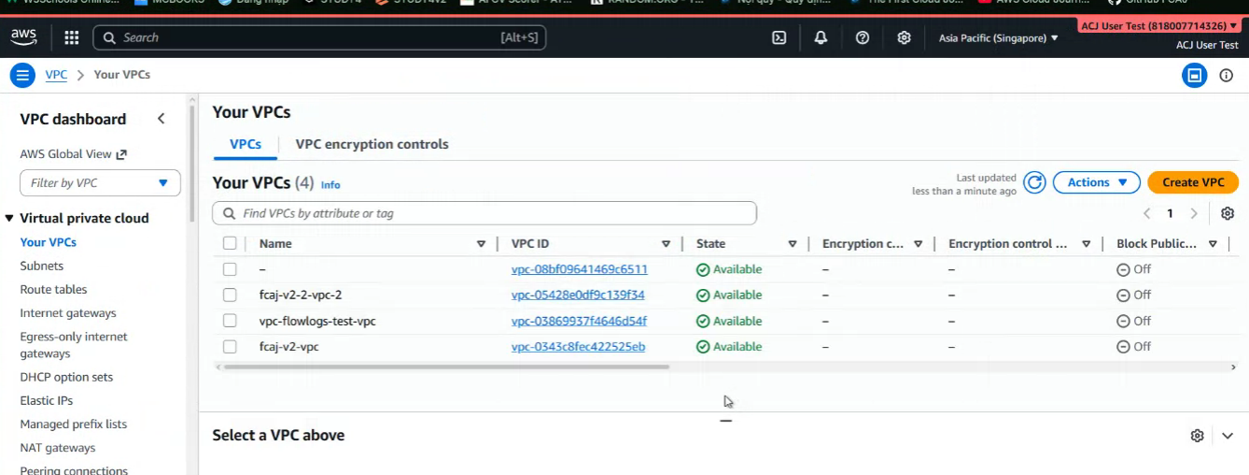Open the vpc-05428e0df9c139f34 link

click(578, 295)
